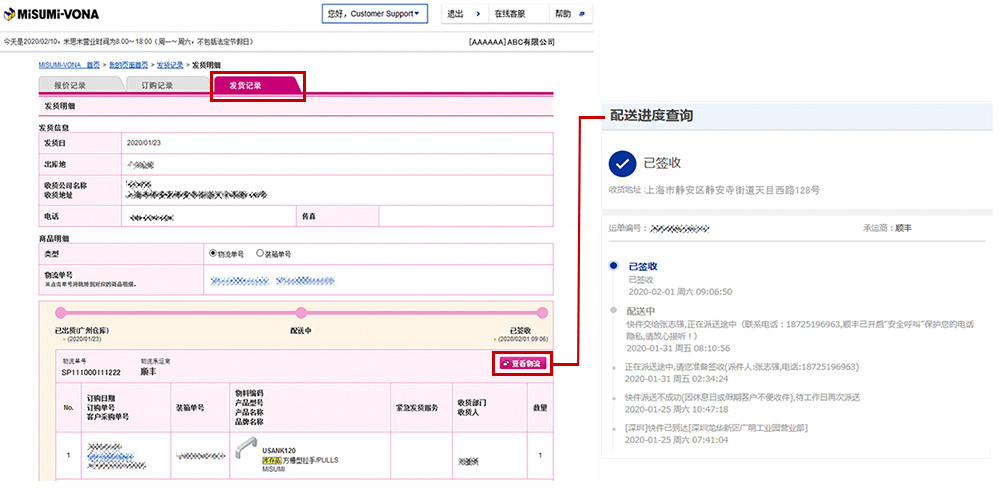Image resolution: width=1000 pixels, height=491 pixels.
Task: Click the 查看物流 view logistics button
Action: point(523,363)
